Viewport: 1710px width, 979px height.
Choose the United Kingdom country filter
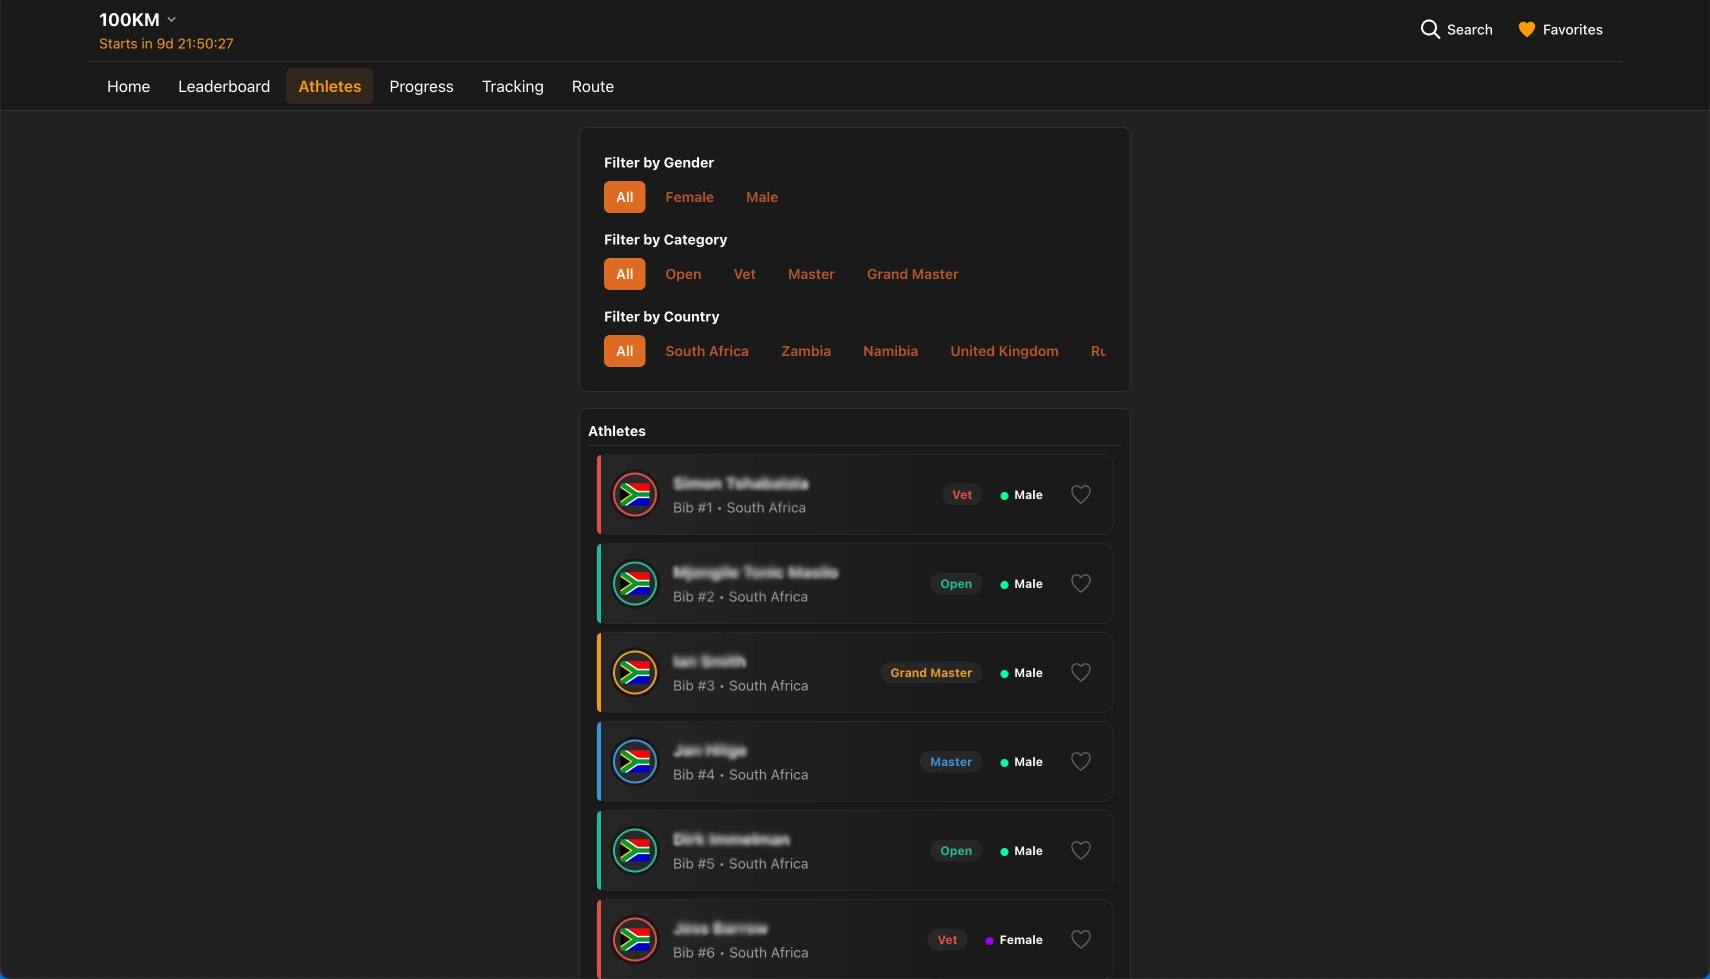pyautogui.click(x=1004, y=351)
